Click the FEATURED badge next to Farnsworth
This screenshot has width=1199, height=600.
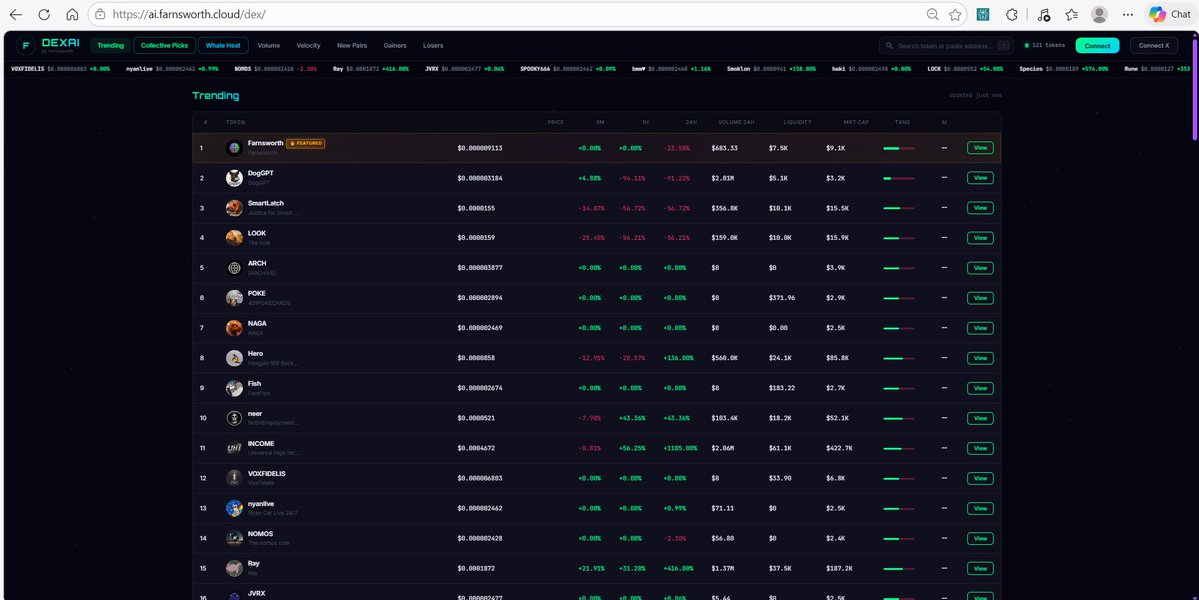coord(306,142)
